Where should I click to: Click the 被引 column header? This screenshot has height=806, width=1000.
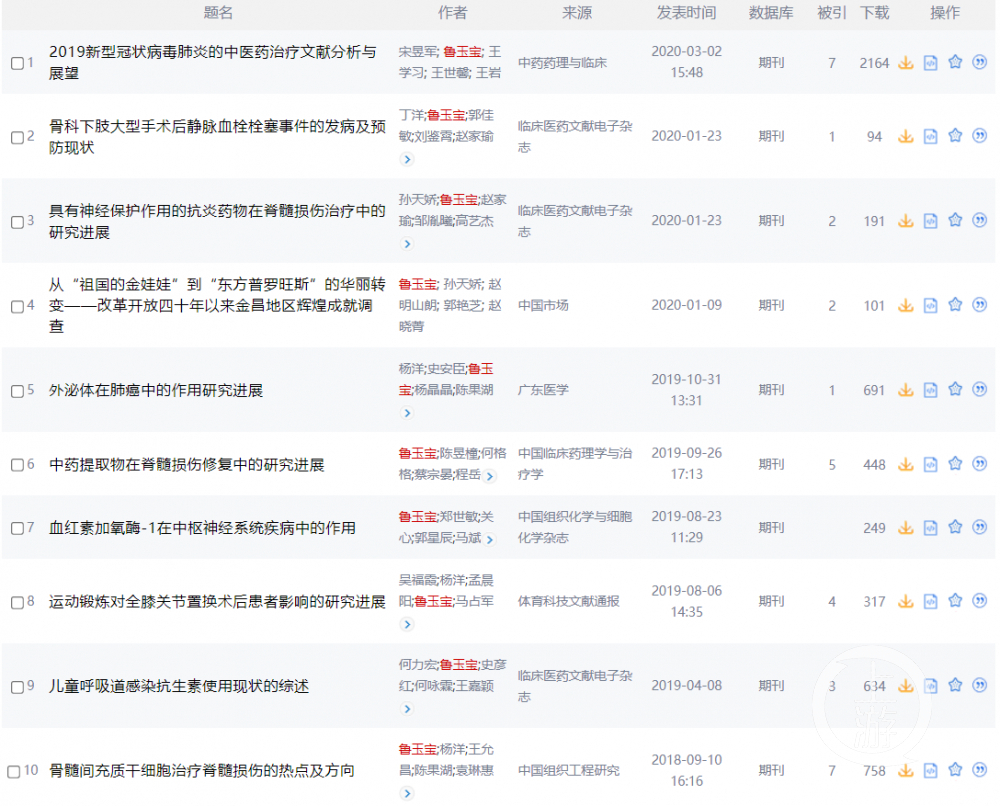coord(831,13)
